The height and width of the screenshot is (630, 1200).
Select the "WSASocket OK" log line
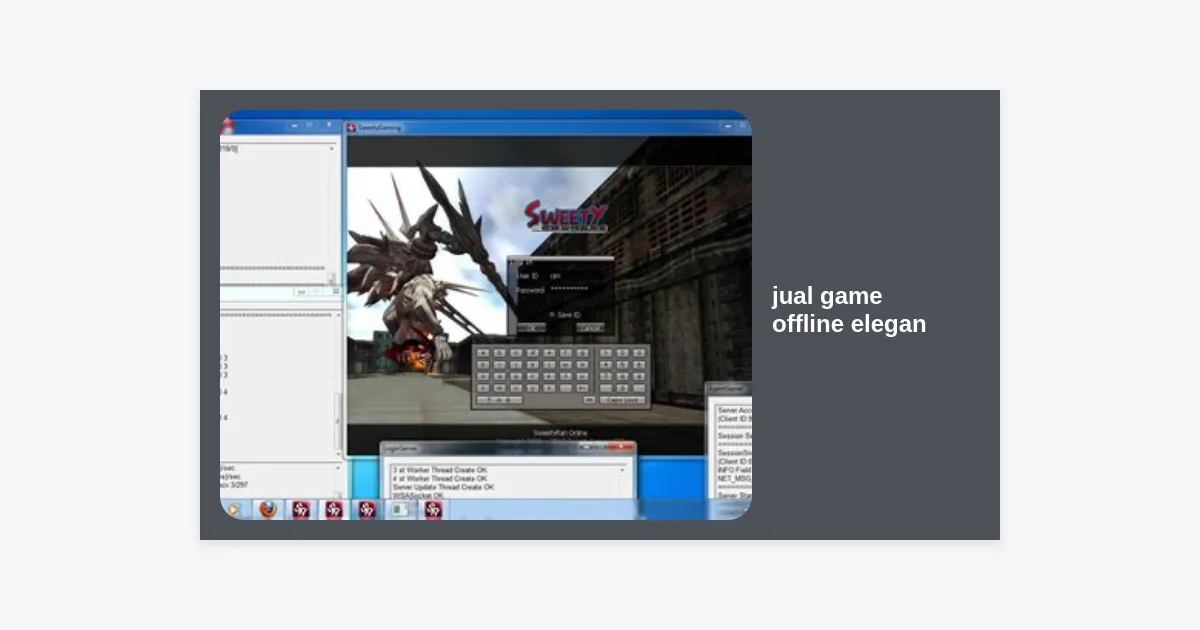[418, 495]
